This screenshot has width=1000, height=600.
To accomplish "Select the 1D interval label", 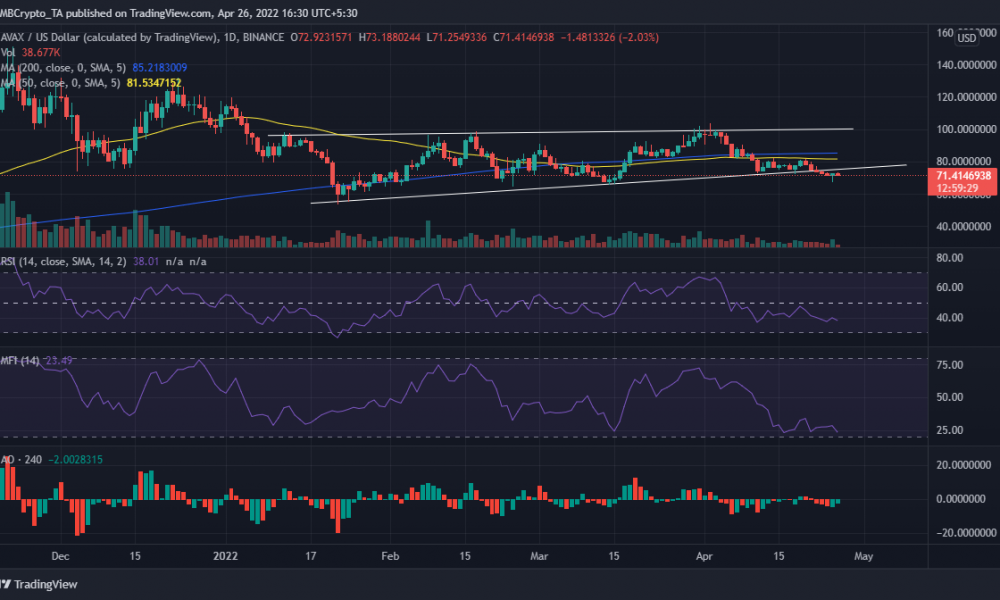I will (230, 38).
